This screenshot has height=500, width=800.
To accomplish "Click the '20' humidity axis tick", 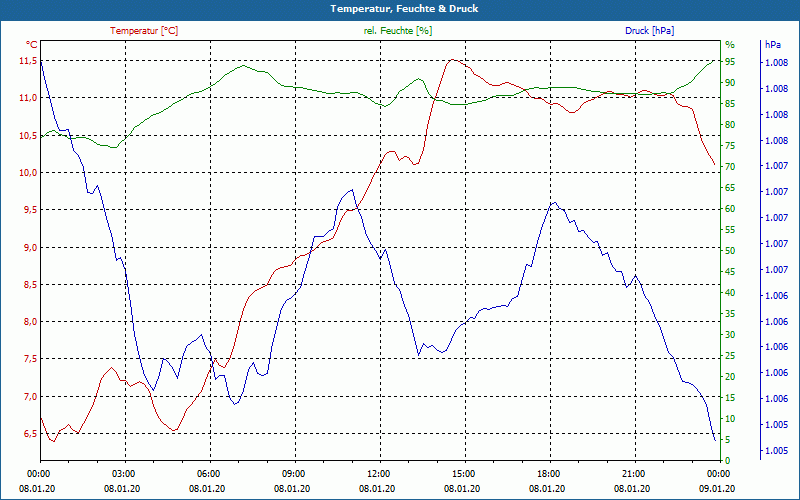I will coord(730,377).
